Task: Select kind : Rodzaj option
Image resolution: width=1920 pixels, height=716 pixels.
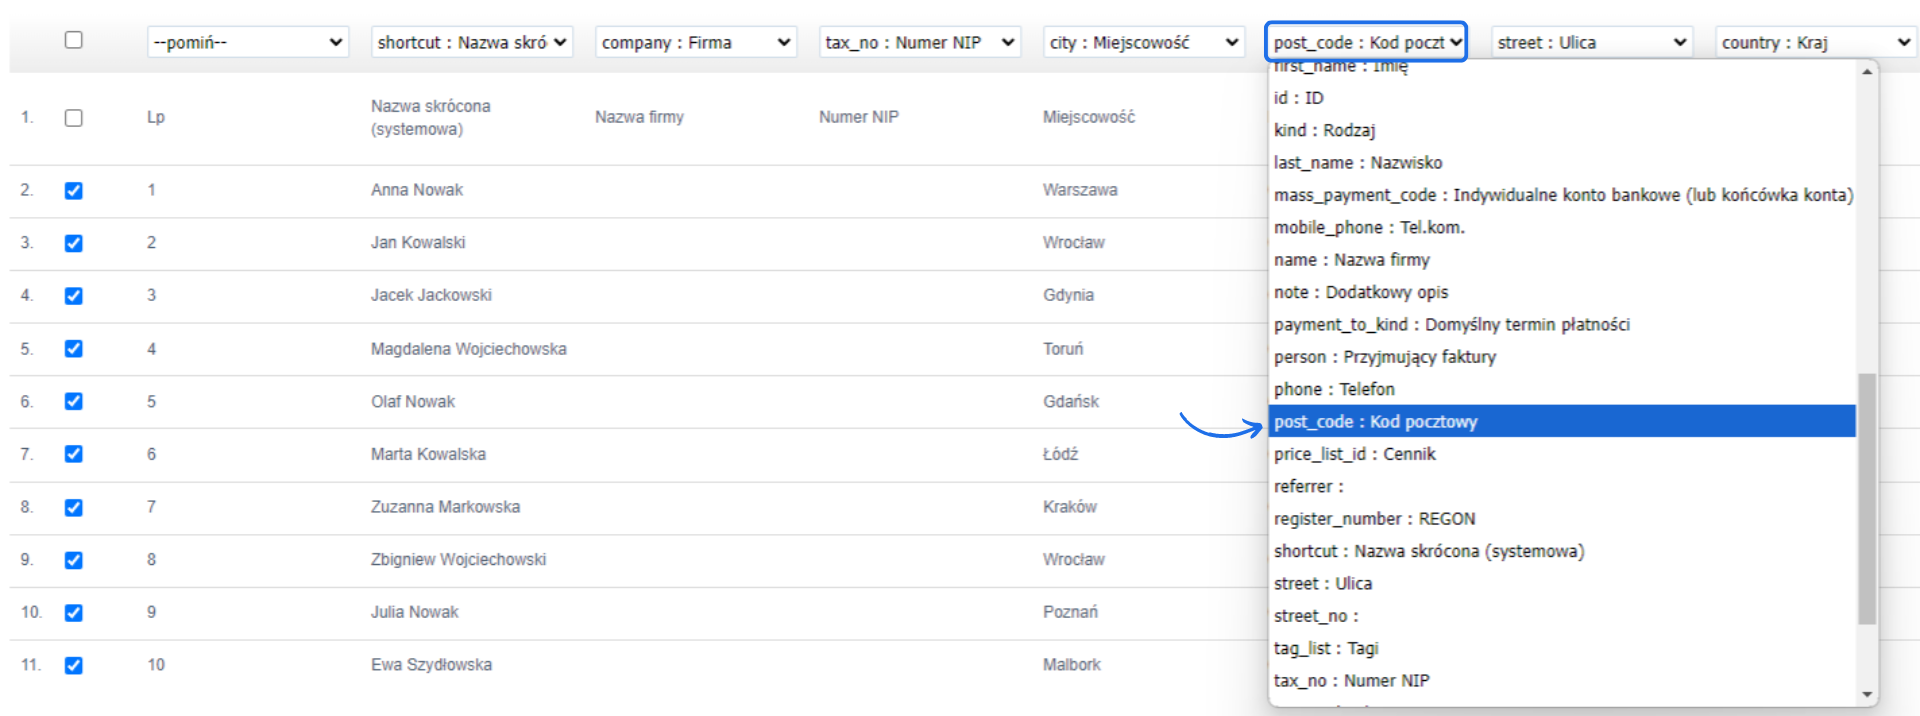Action: (1562, 130)
